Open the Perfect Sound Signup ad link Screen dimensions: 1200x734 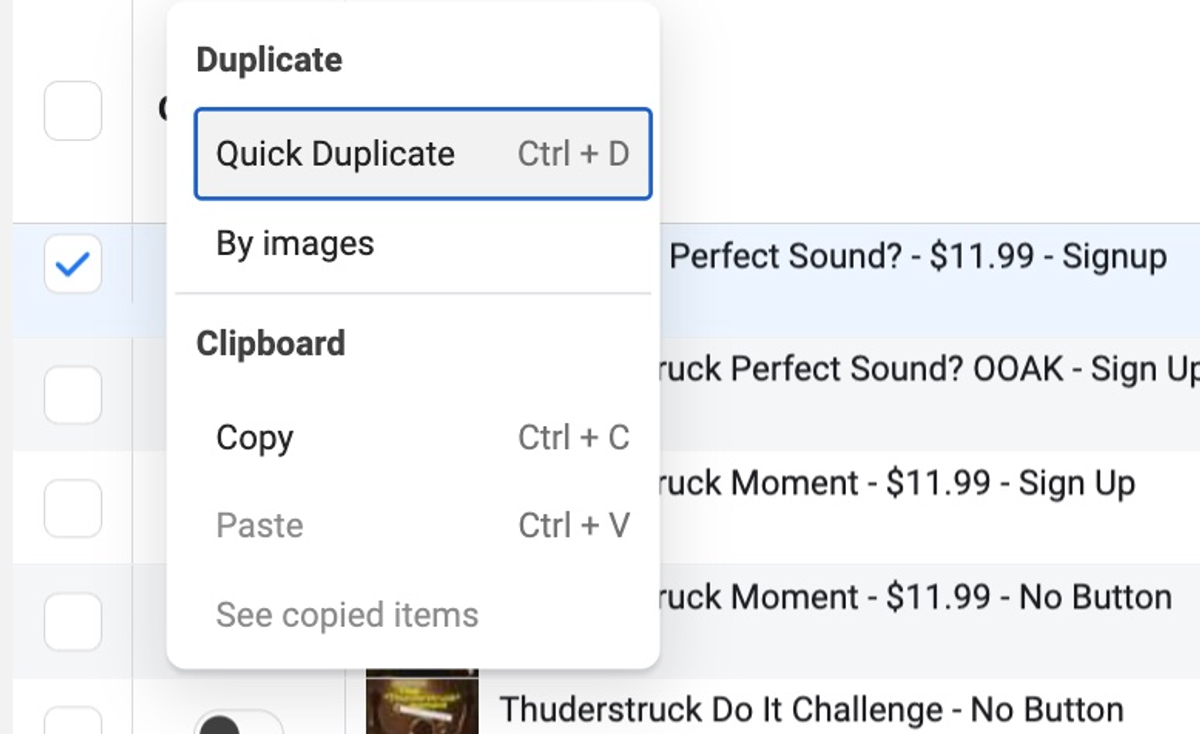(918, 256)
